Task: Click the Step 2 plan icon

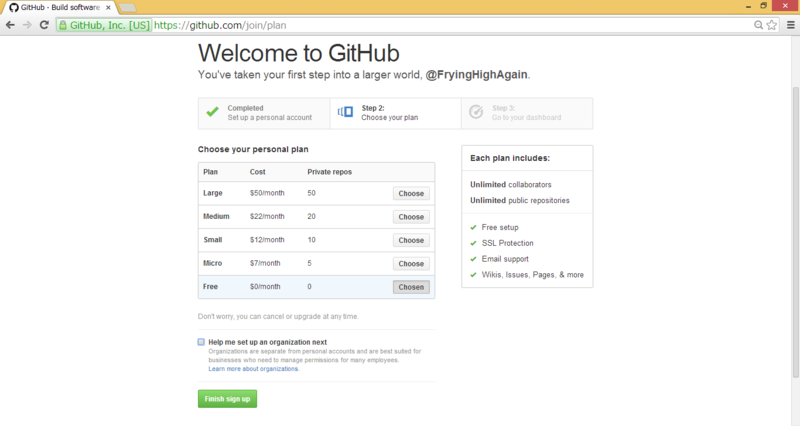Action: (x=345, y=112)
